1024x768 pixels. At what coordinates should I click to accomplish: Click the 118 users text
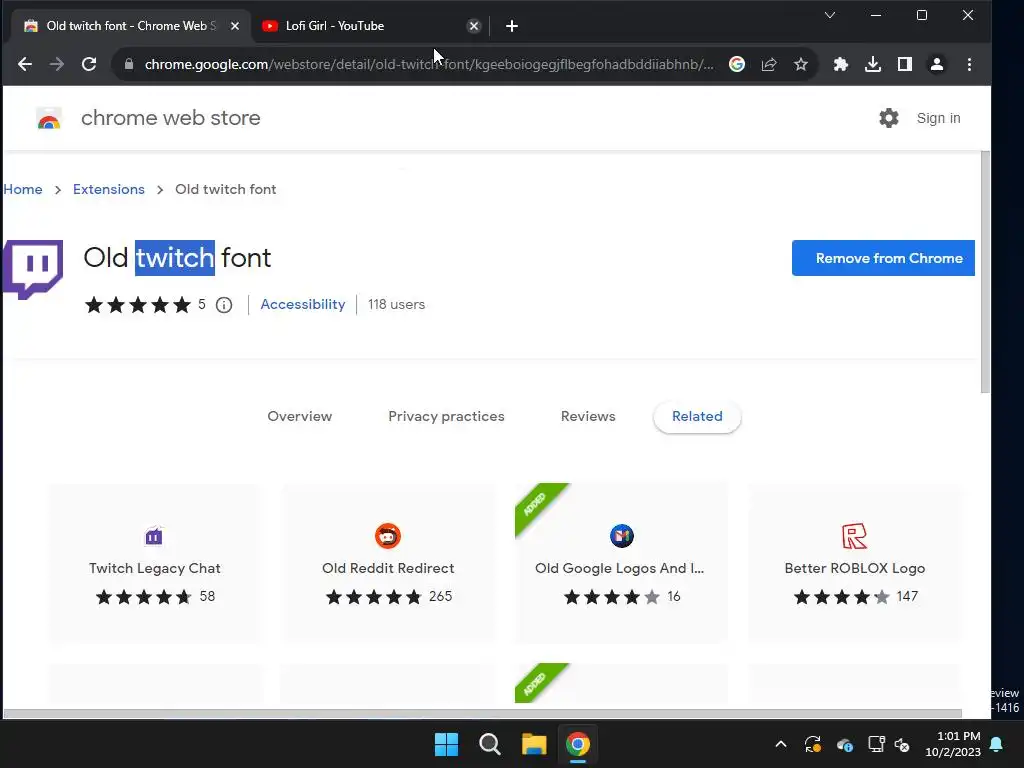(x=396, y=304)
